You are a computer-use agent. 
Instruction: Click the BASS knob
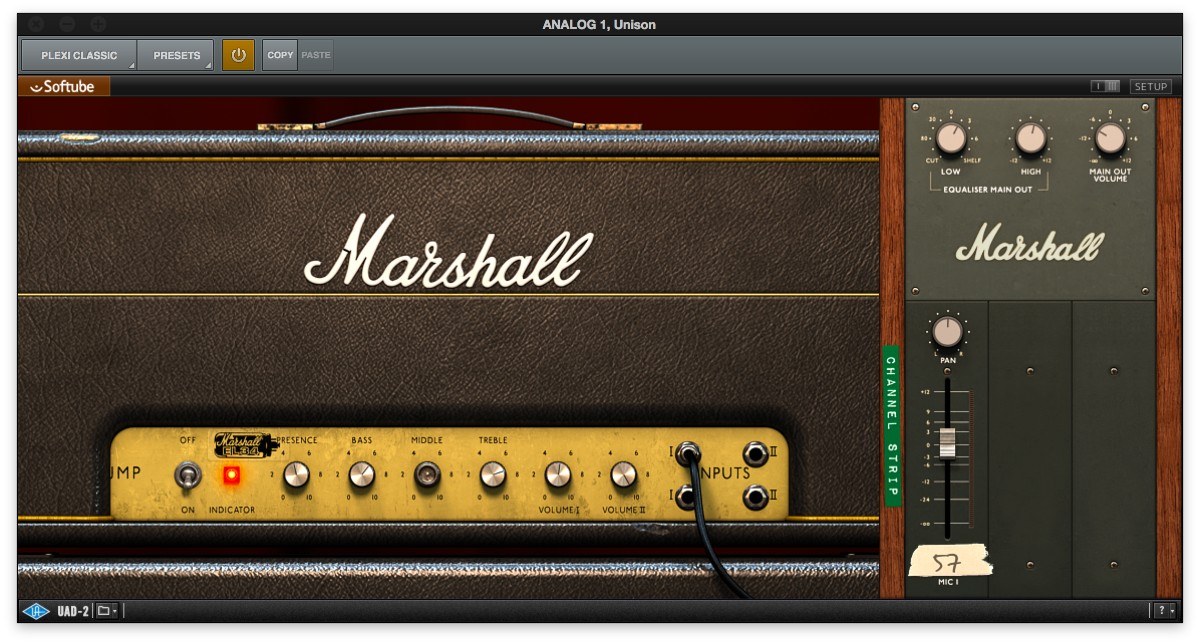362,475
